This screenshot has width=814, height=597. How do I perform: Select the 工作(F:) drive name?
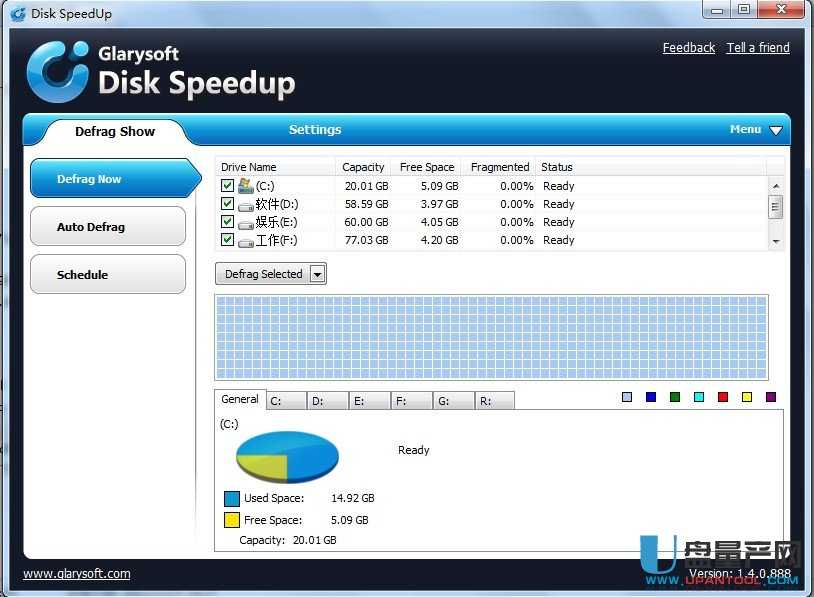point(277,240)
